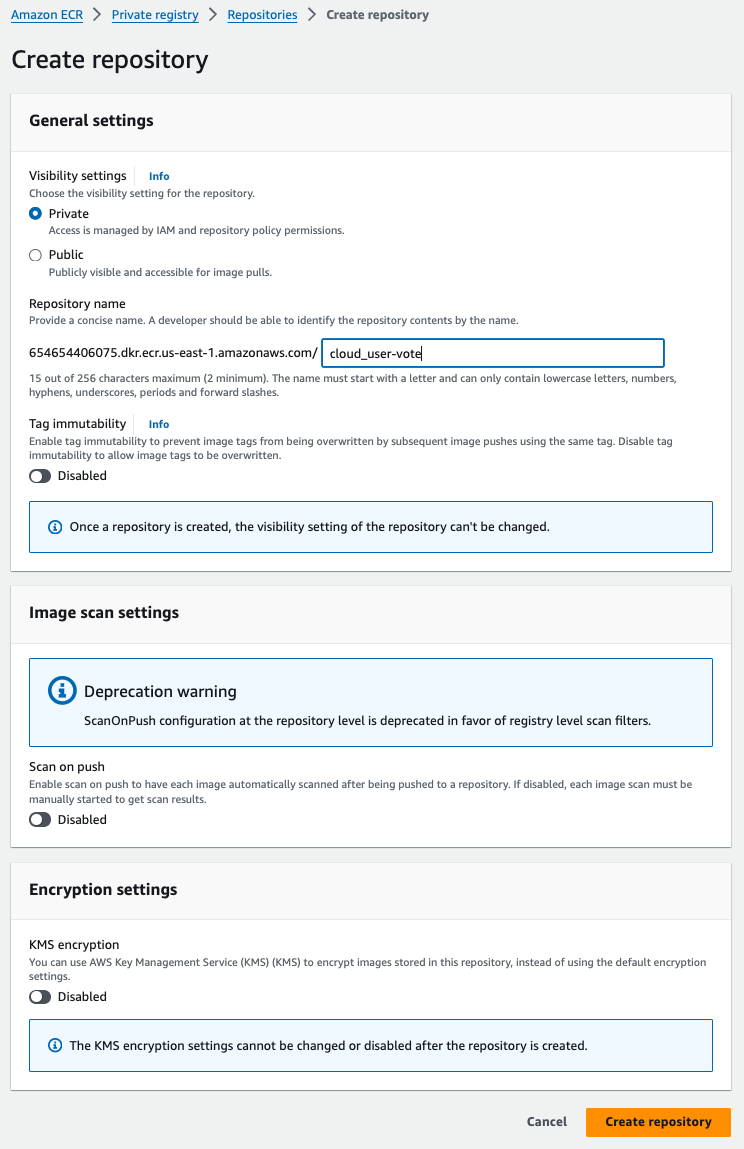Open Info link next to Visibility settings
The width and height of the screenshot is (744, 1149).
pyautogui.click(x=159, y=176)
